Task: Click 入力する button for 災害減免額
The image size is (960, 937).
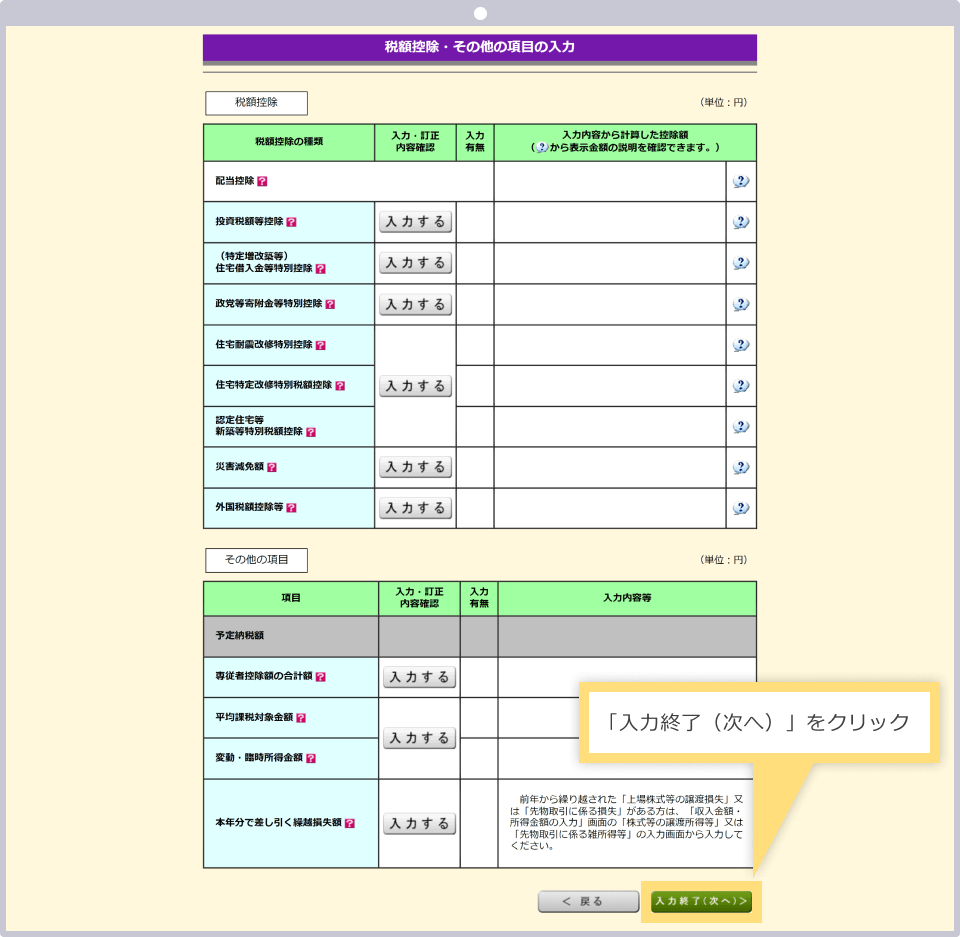Action: (x=416, y=467)
